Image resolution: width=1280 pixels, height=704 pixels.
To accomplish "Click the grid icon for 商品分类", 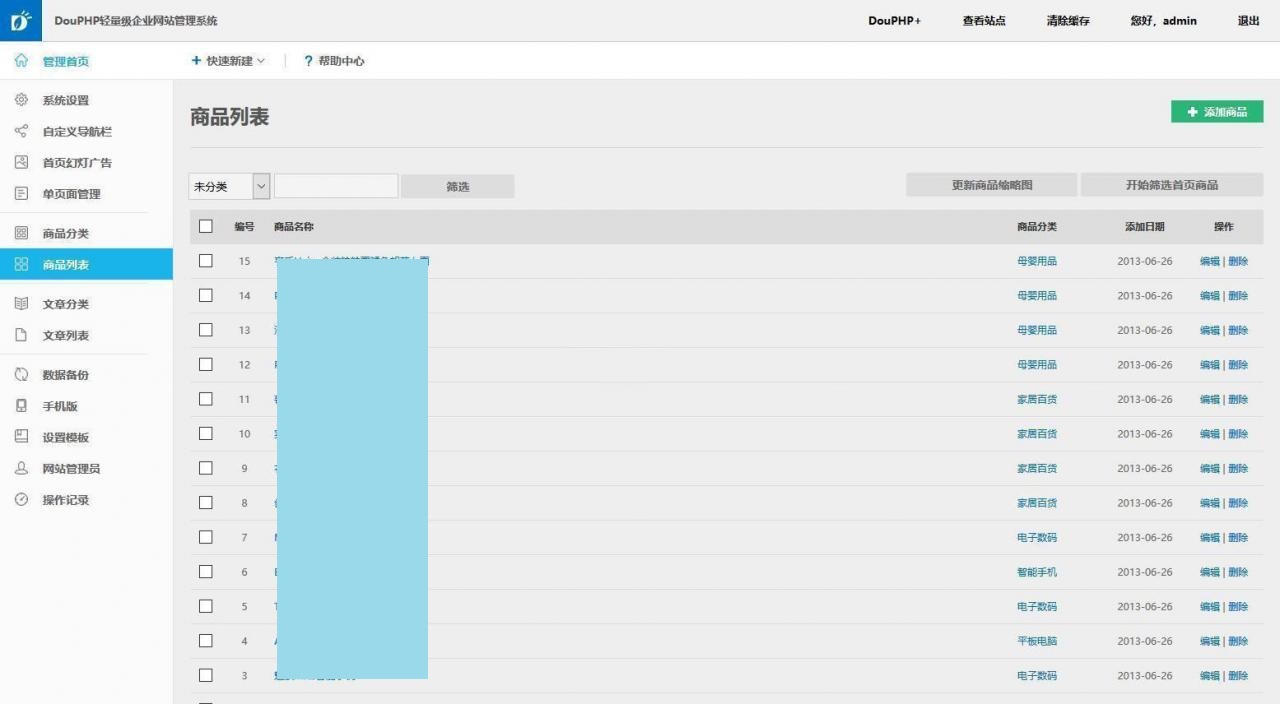I will pos(21,233).
